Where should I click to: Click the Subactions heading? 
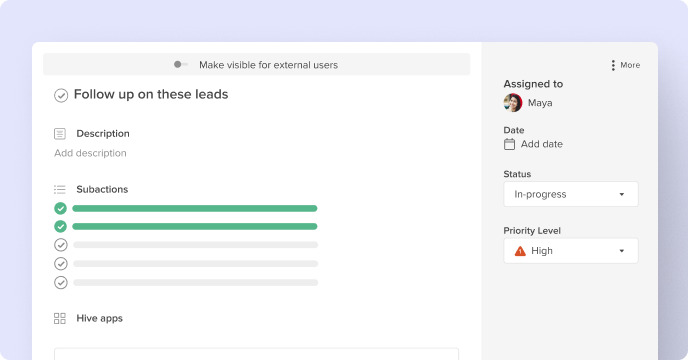tap(102, 189)
